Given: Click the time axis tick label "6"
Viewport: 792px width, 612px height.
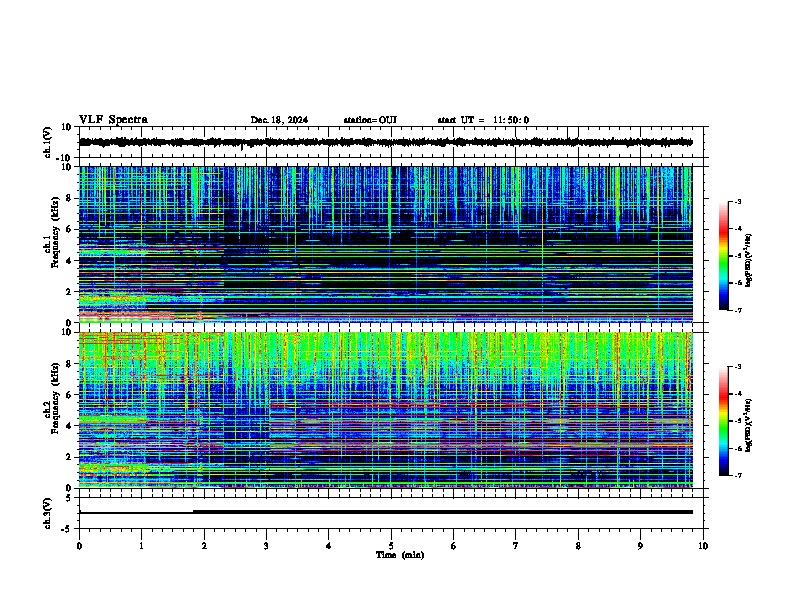Looking at the screenshot, I should 454,546.
